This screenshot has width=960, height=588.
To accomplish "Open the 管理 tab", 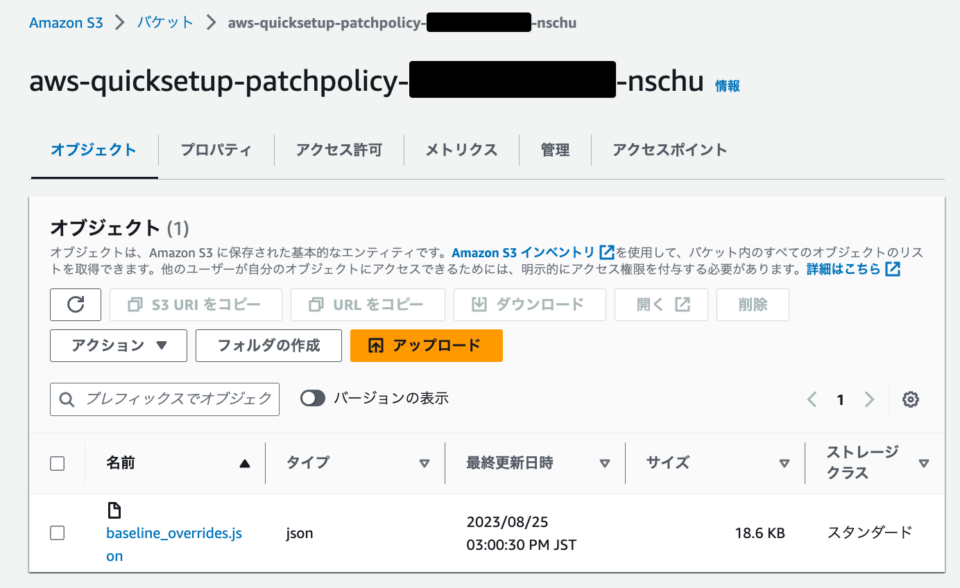I will point(555,149).
